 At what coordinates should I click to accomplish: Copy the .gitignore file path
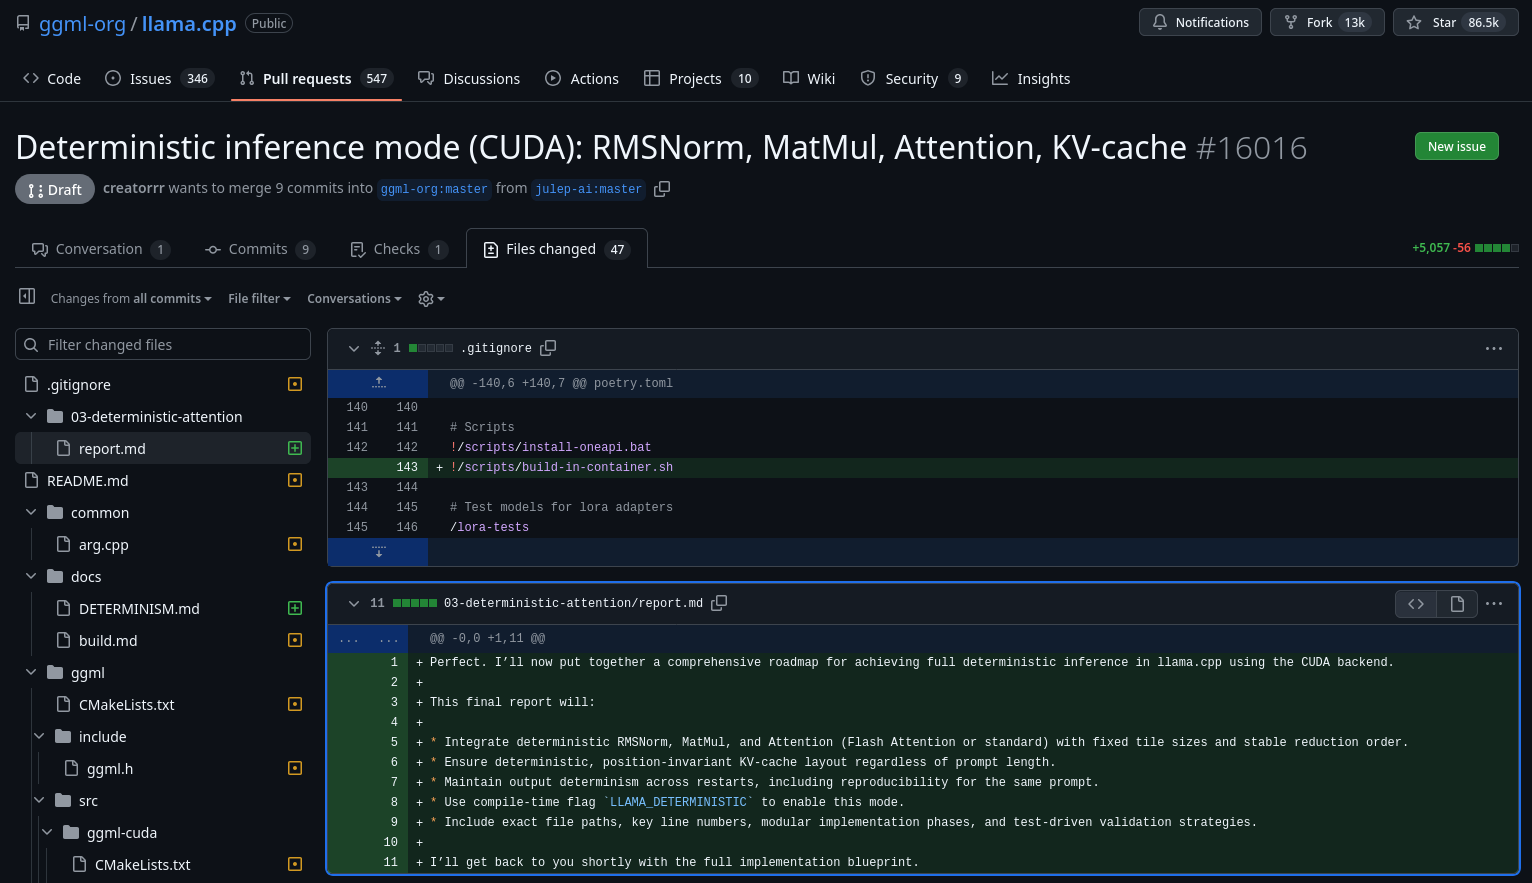[x=548, y=348]
